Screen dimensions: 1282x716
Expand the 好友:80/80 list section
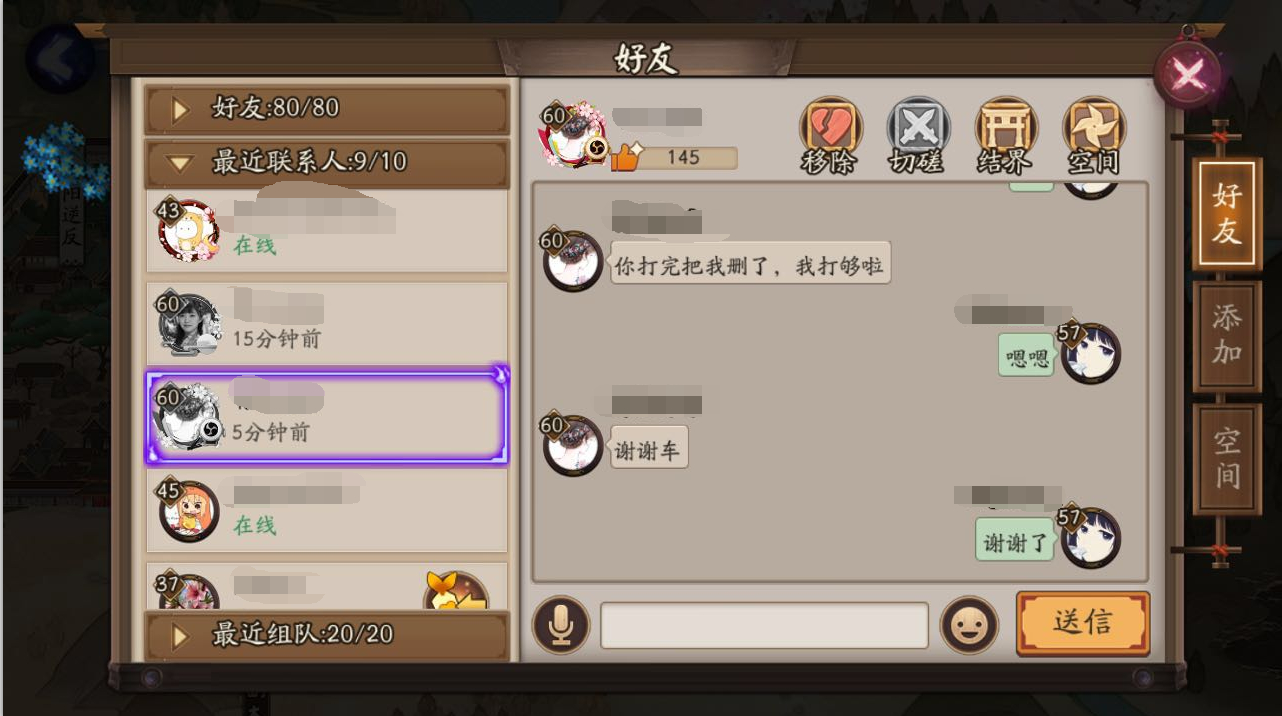point(328,109)
